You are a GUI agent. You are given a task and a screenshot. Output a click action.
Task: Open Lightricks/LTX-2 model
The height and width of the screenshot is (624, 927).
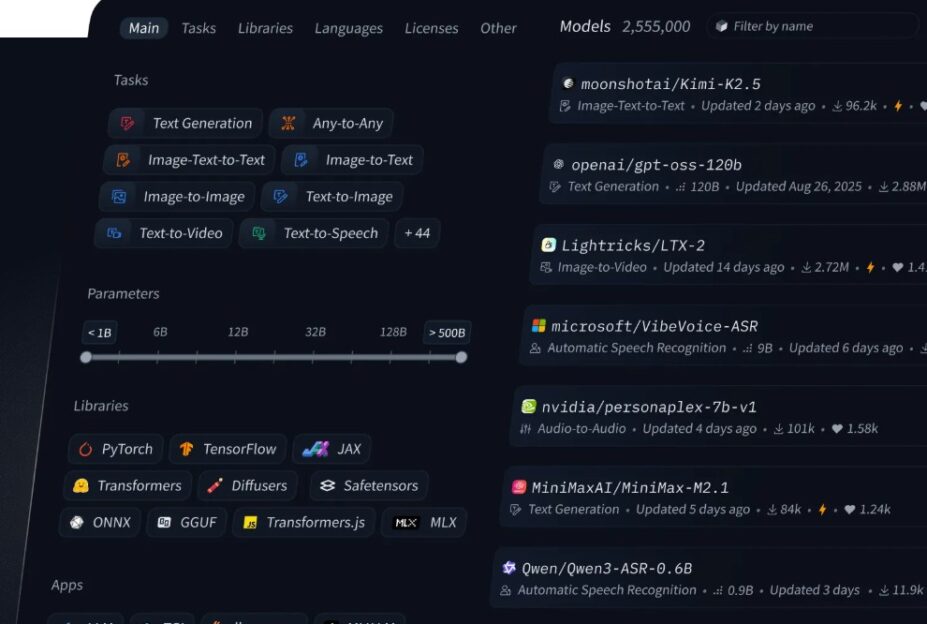click(x=633, y=245)
